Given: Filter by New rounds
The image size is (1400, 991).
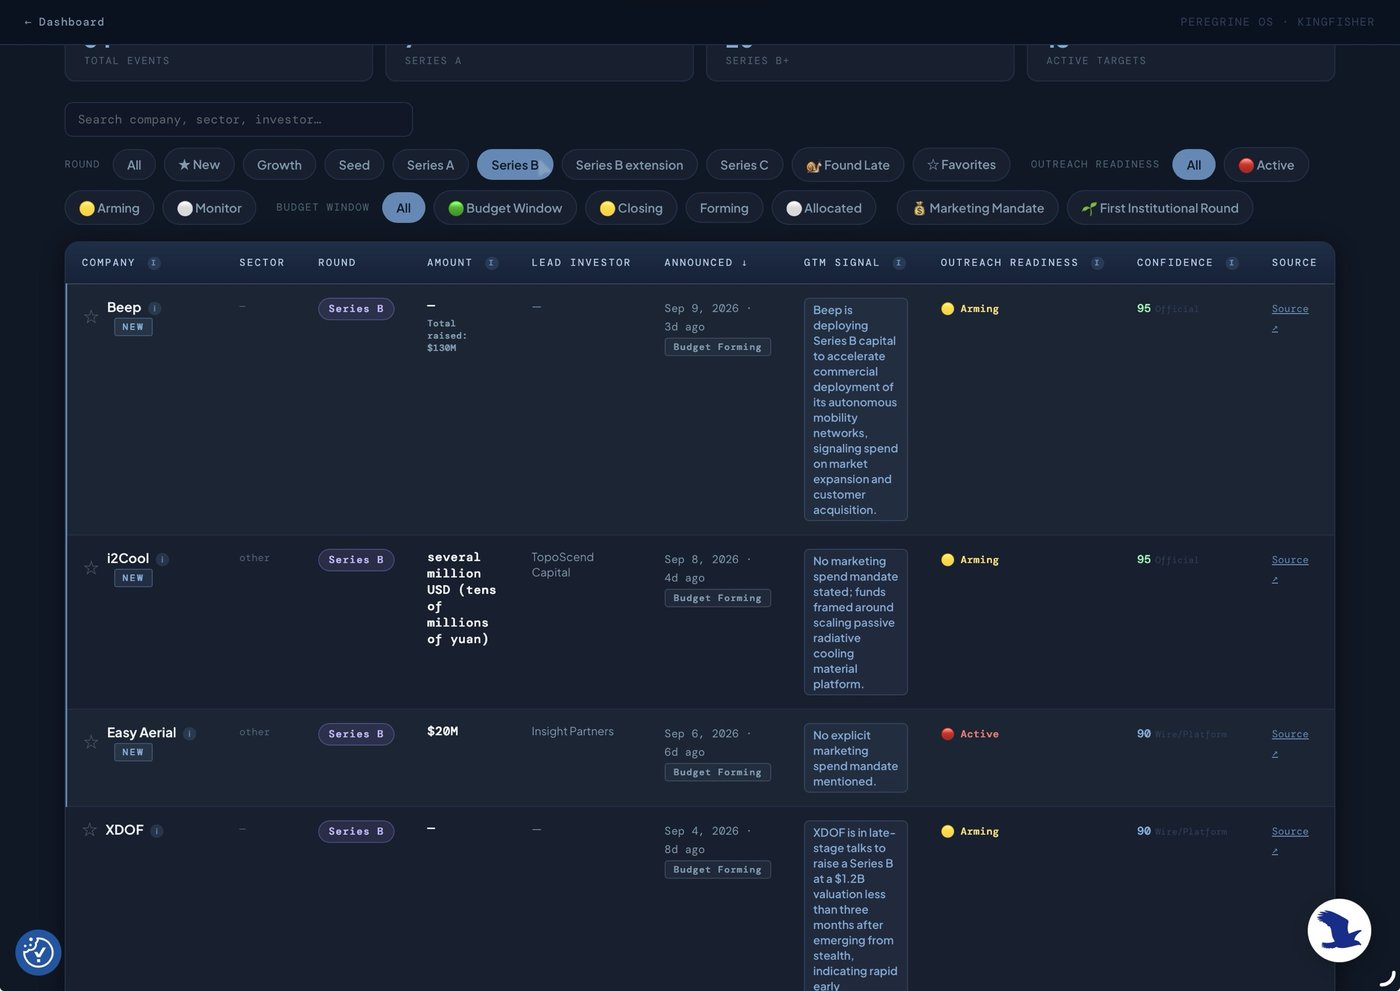Looking at the screenshot, I should [199, 165].
